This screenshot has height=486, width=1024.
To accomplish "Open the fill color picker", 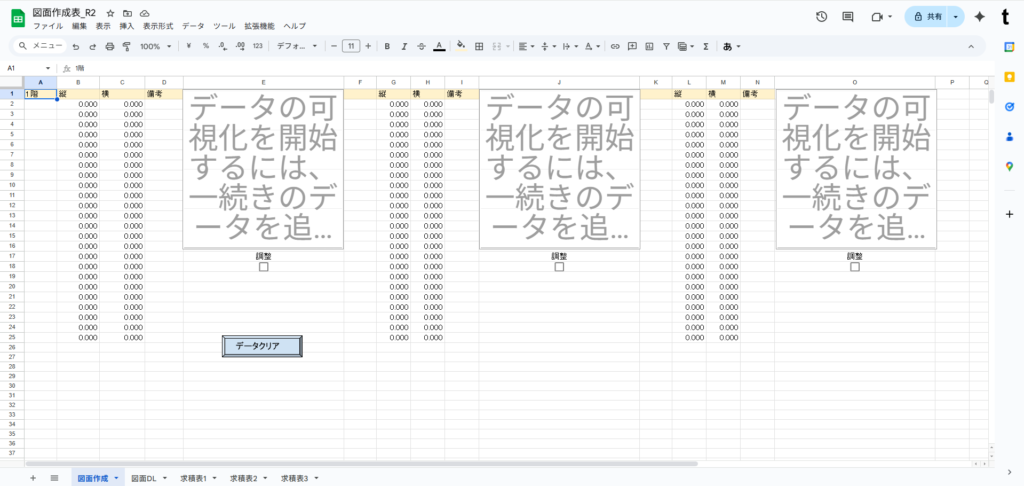I will tap(461, 46).
